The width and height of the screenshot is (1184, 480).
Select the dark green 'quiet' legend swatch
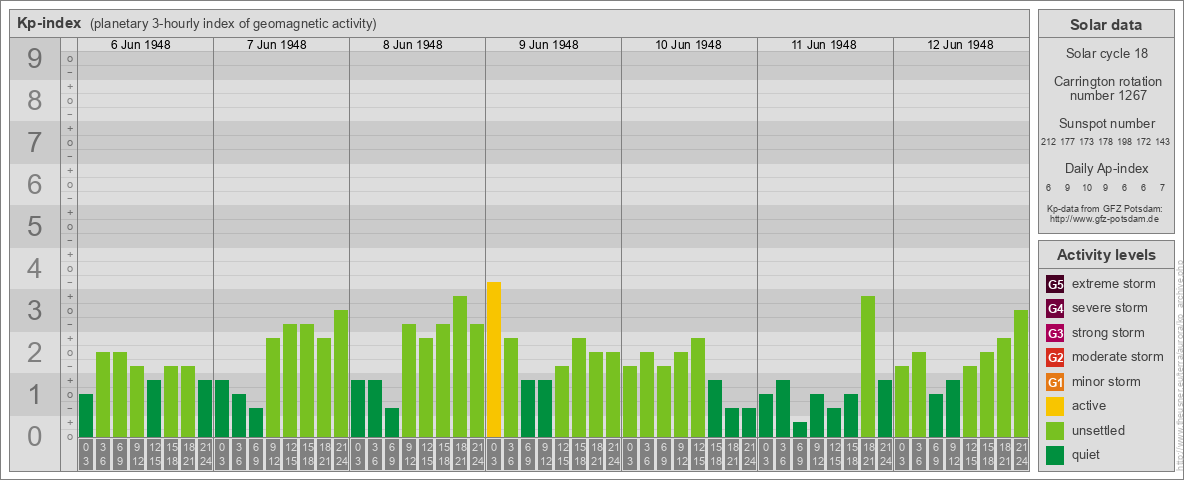pyautogui.click(x=1055, y=454)
